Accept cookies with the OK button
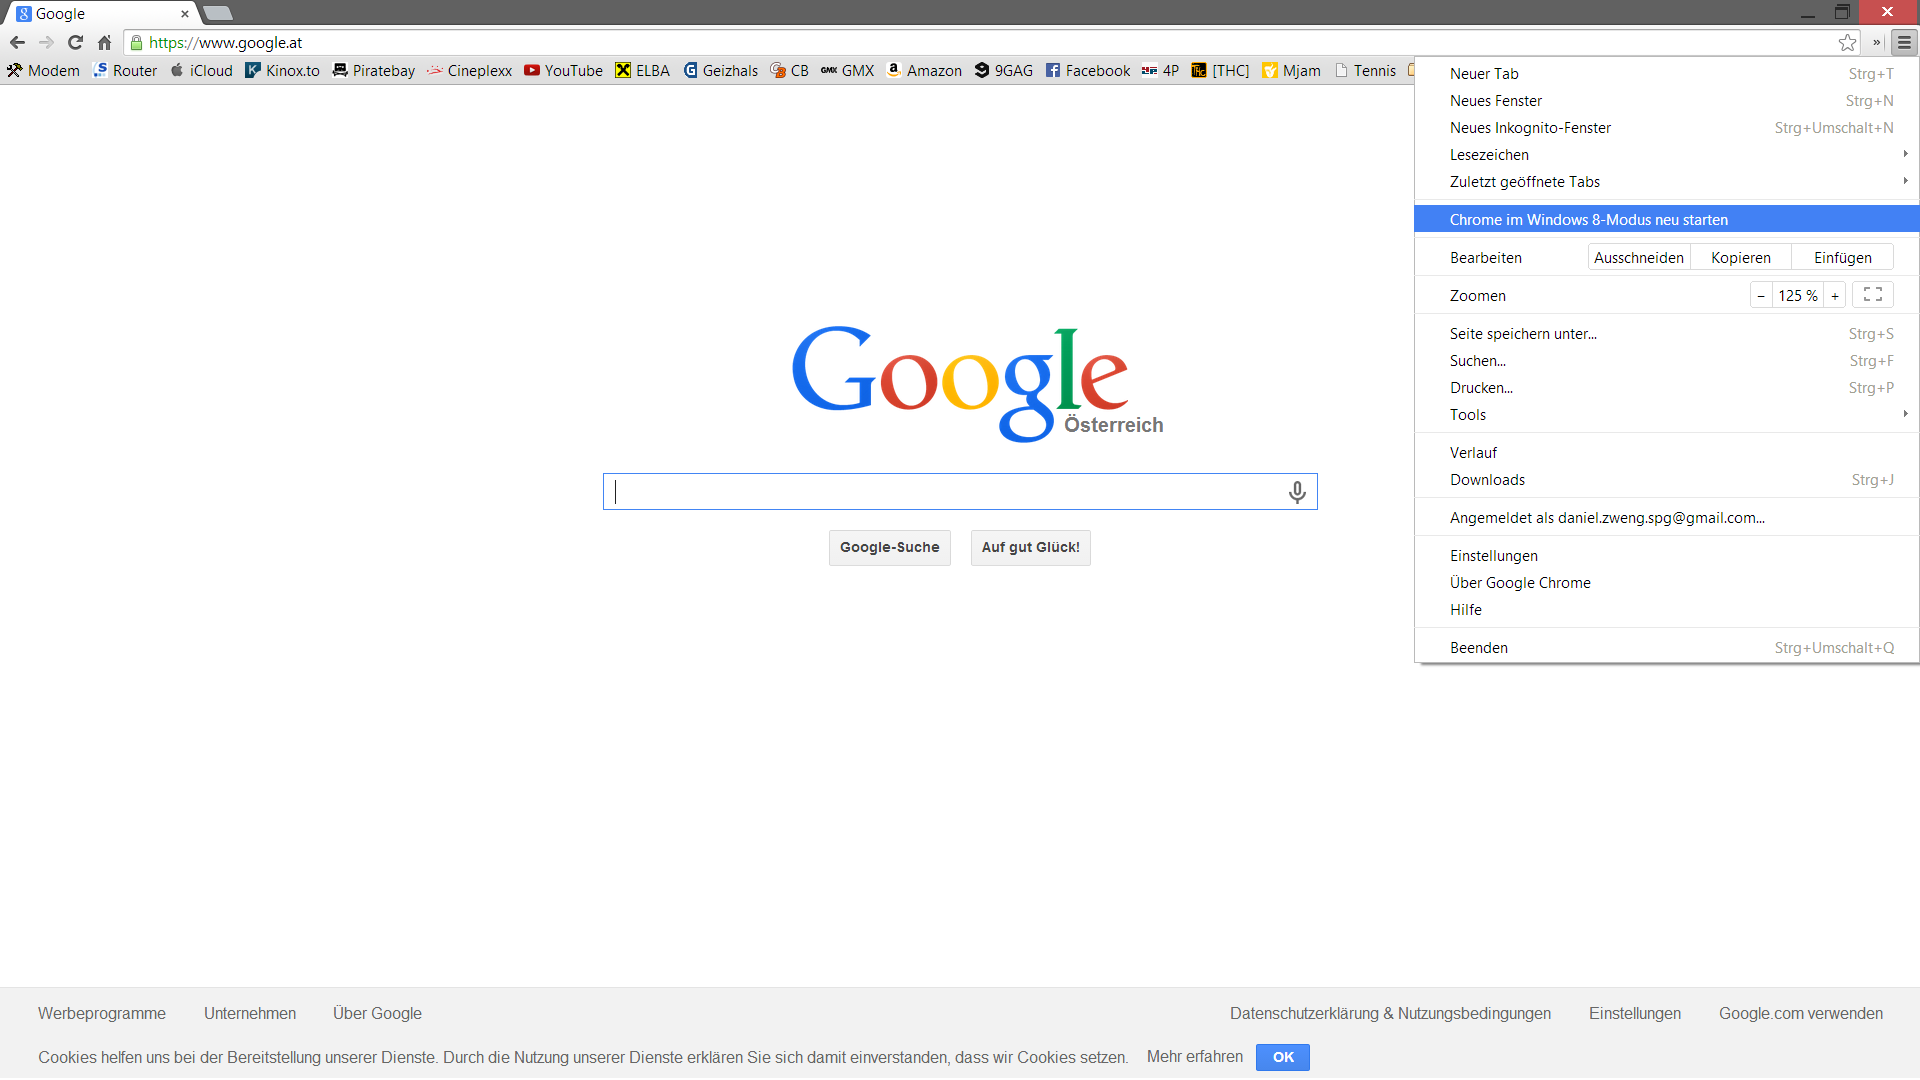This screenshot has width=1920, height=1080. (x=1283, y=1057)
